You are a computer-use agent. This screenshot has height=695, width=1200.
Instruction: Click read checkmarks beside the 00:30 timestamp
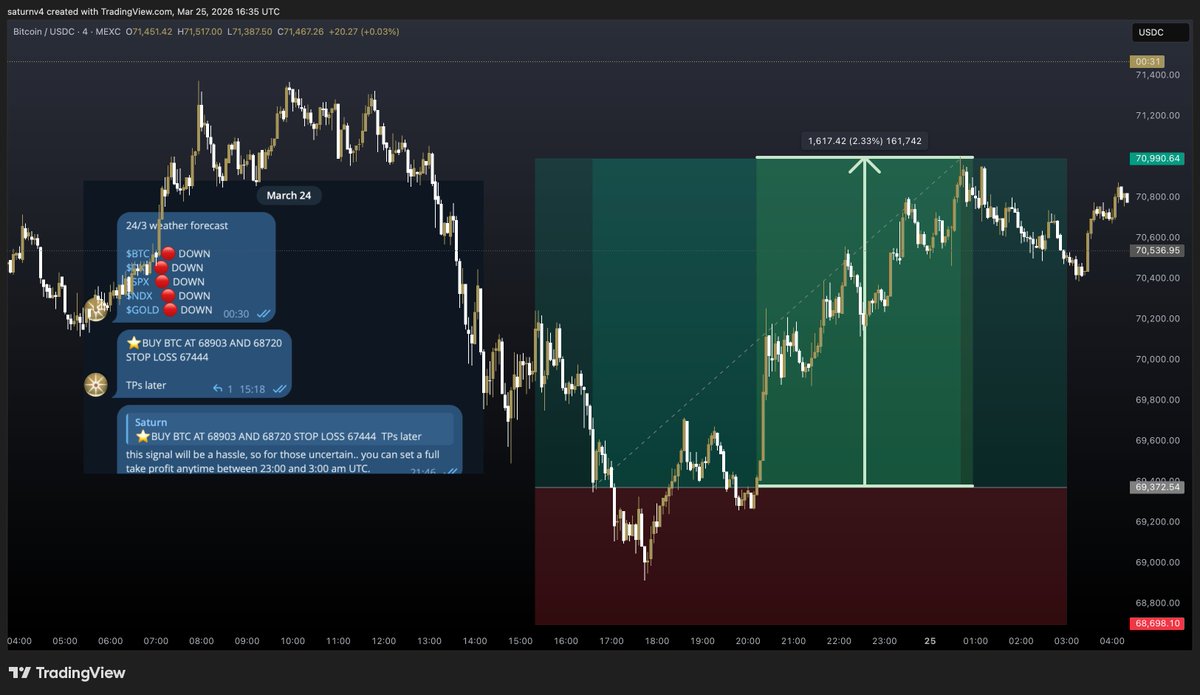click(264, 314)
